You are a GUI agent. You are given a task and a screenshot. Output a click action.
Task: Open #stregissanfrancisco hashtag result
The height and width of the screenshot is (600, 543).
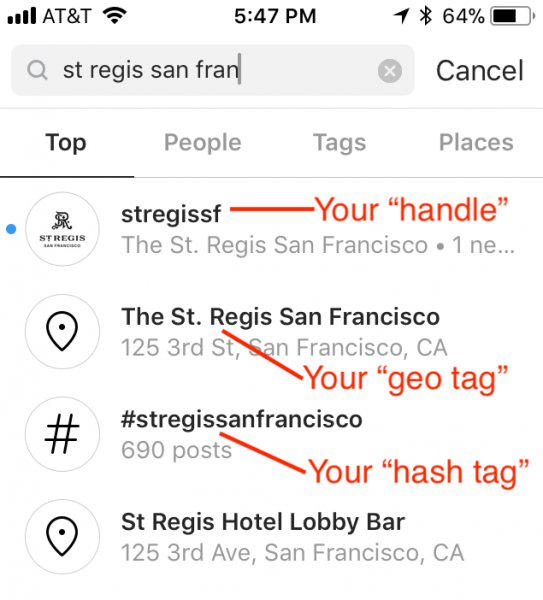pyautogui.click(x=271, y=434)
